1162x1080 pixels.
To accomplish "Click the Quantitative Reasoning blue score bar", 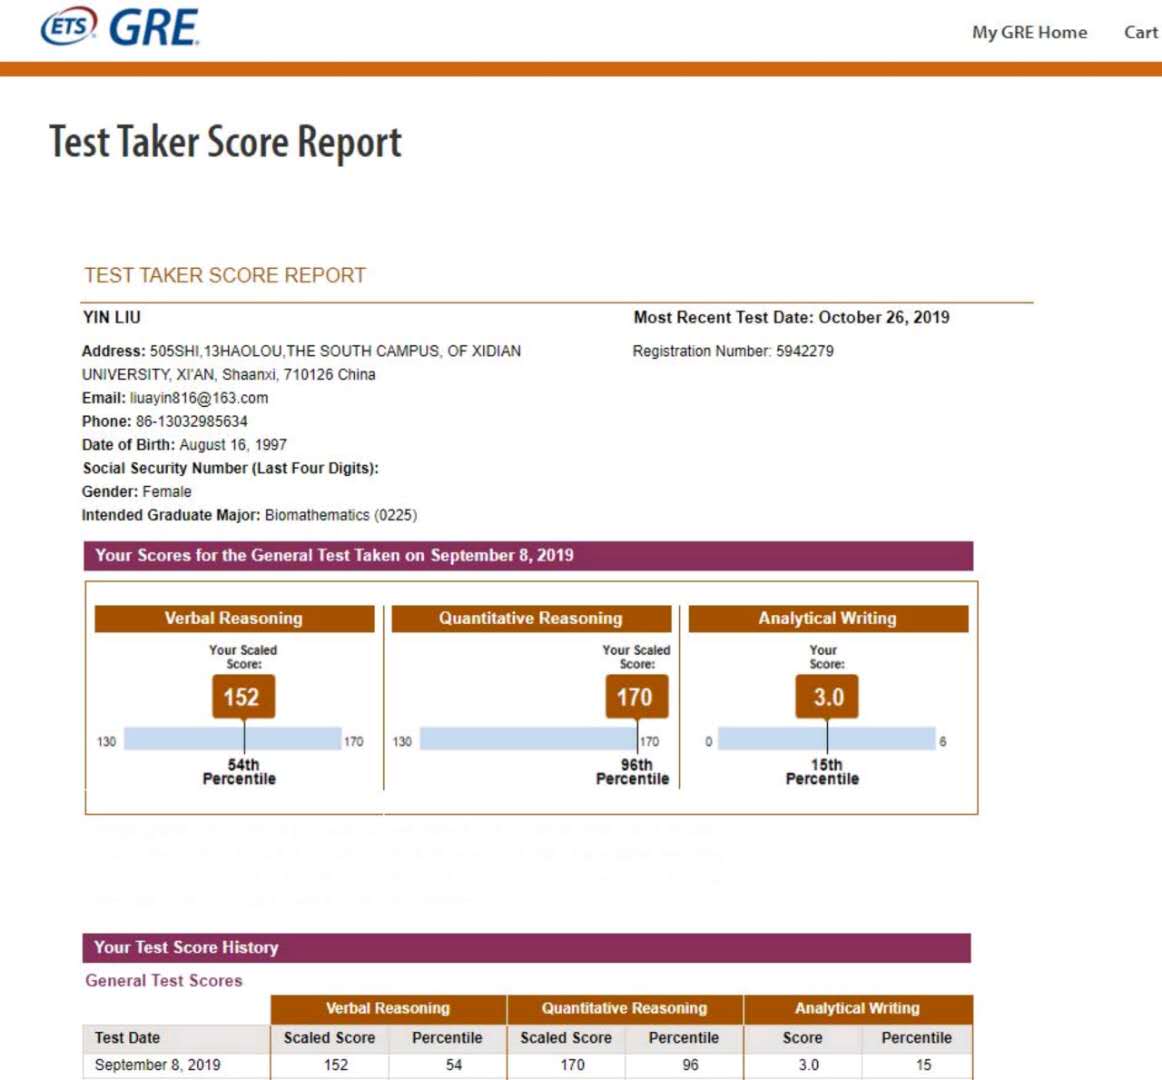I will tap(528, 739).
